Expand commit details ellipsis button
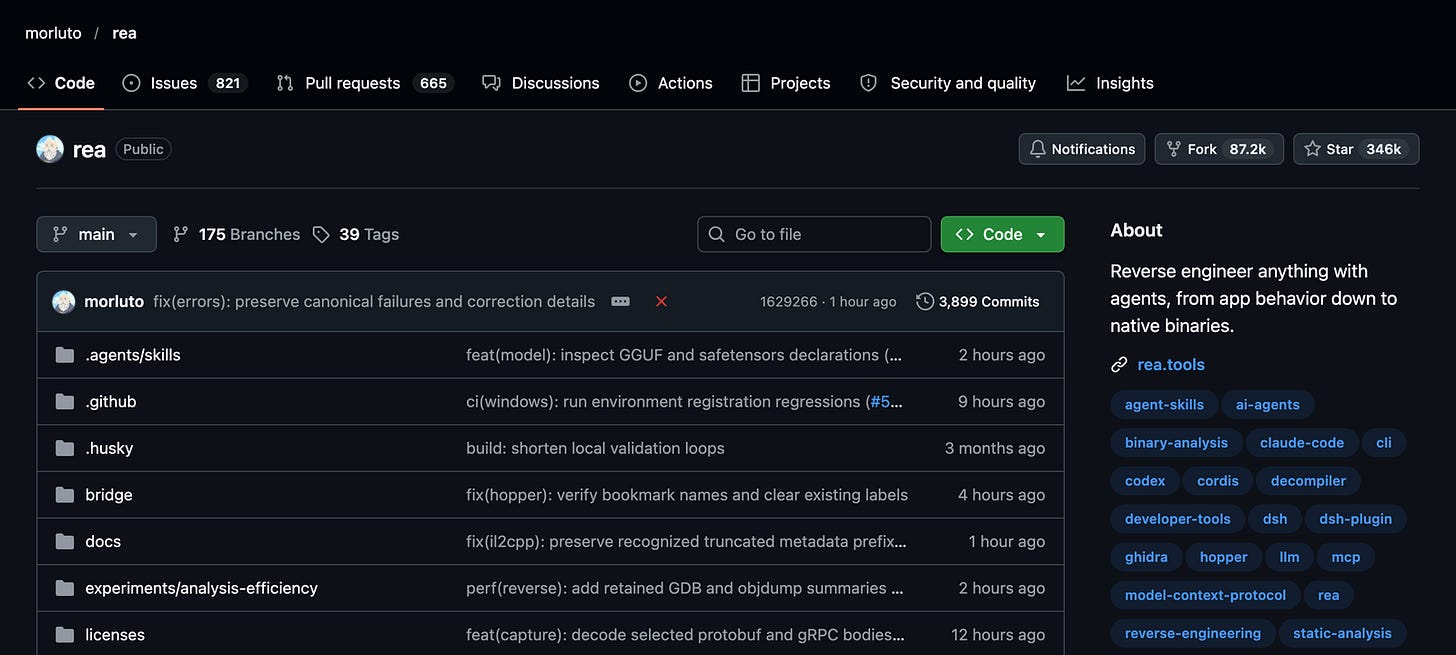Screen dimensions: 1456x655 [x=621, y=301]
